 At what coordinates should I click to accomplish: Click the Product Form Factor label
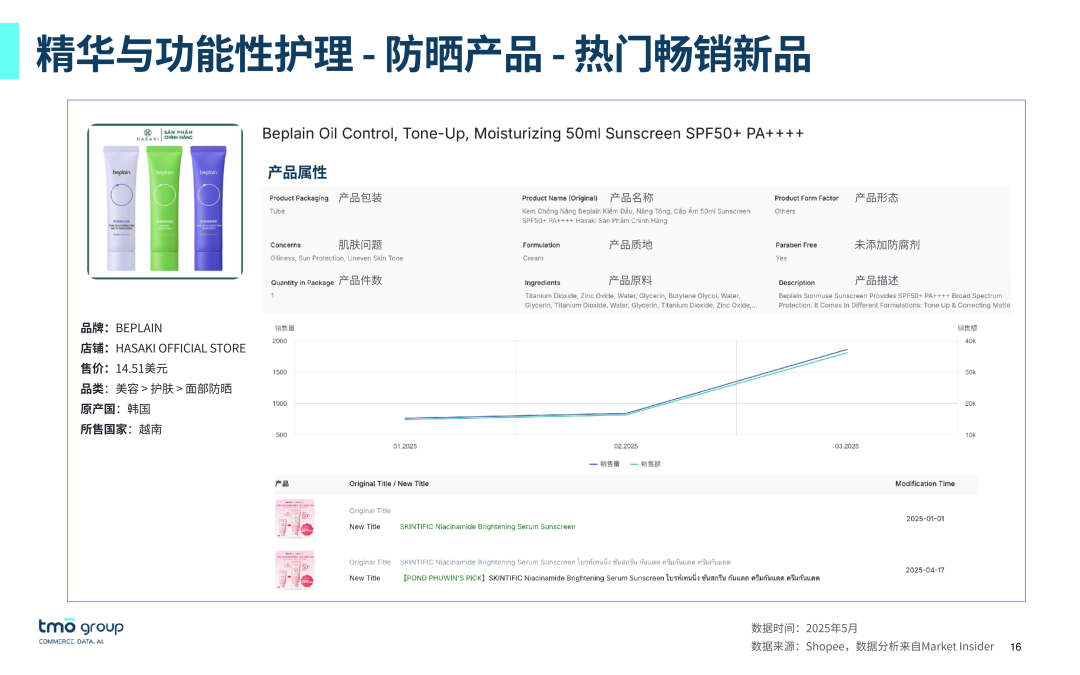[x=806, y=198]
